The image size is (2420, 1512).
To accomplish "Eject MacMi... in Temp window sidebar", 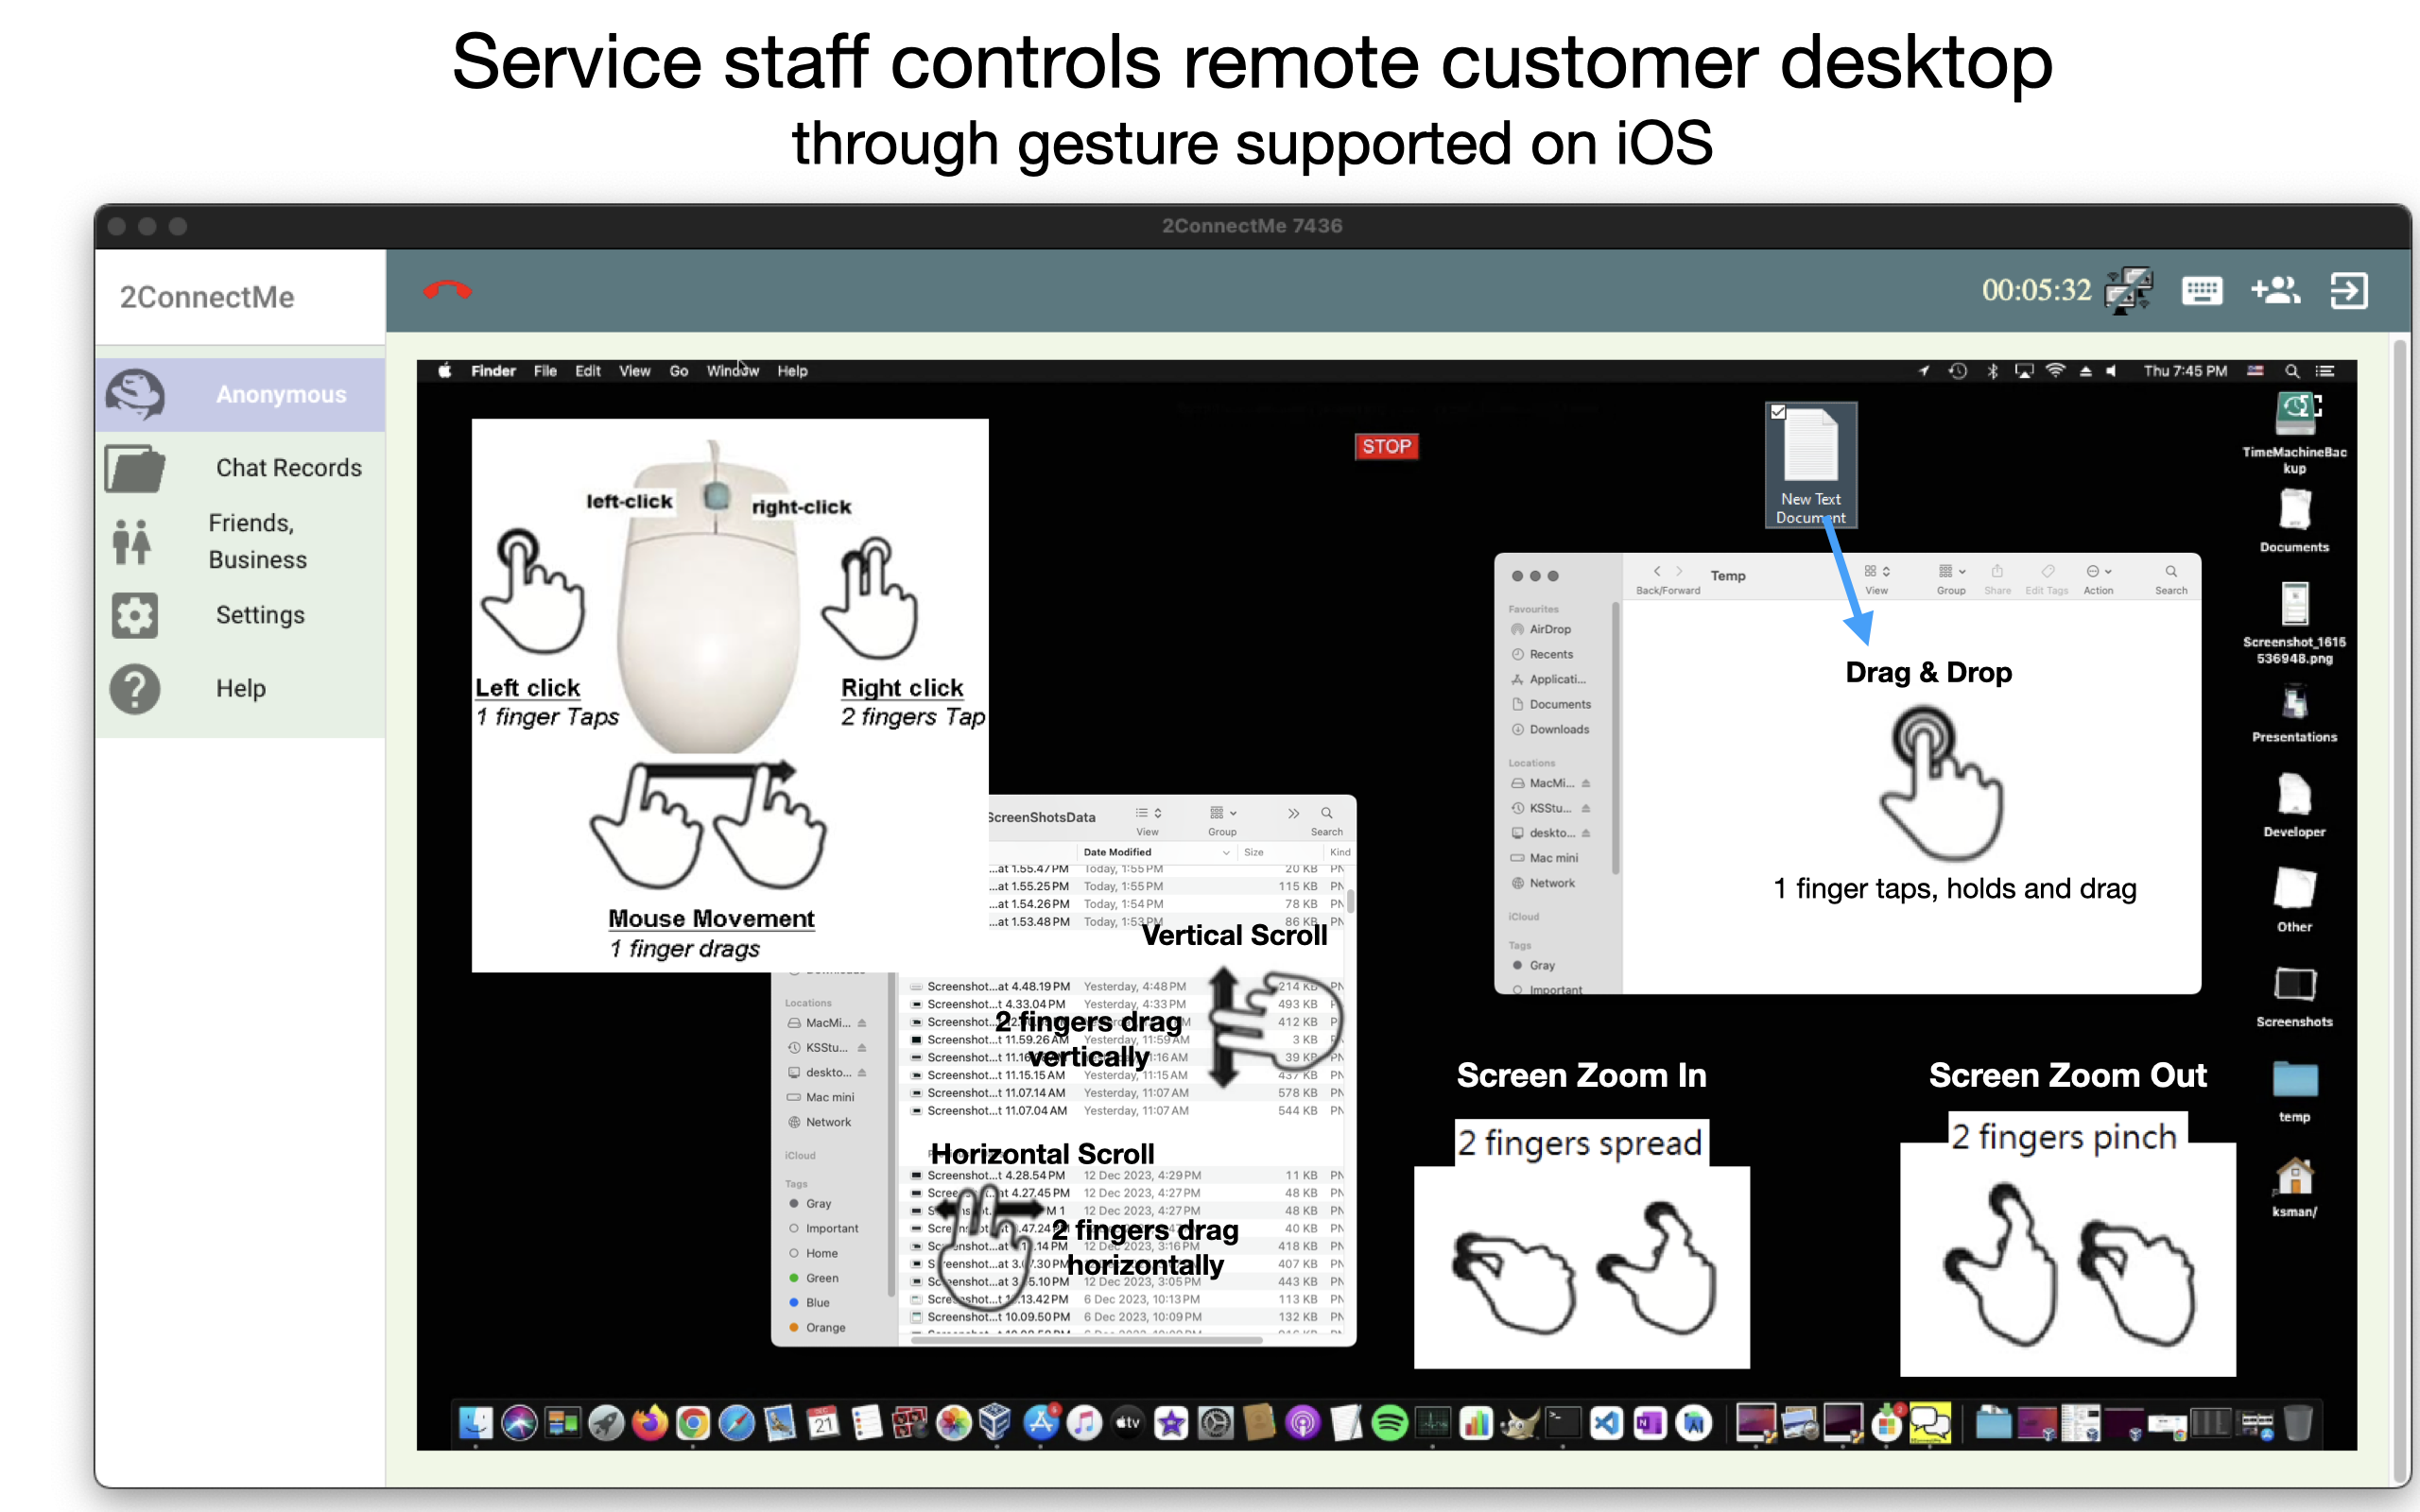I will pyautogui.click(x=1586, y=783).
